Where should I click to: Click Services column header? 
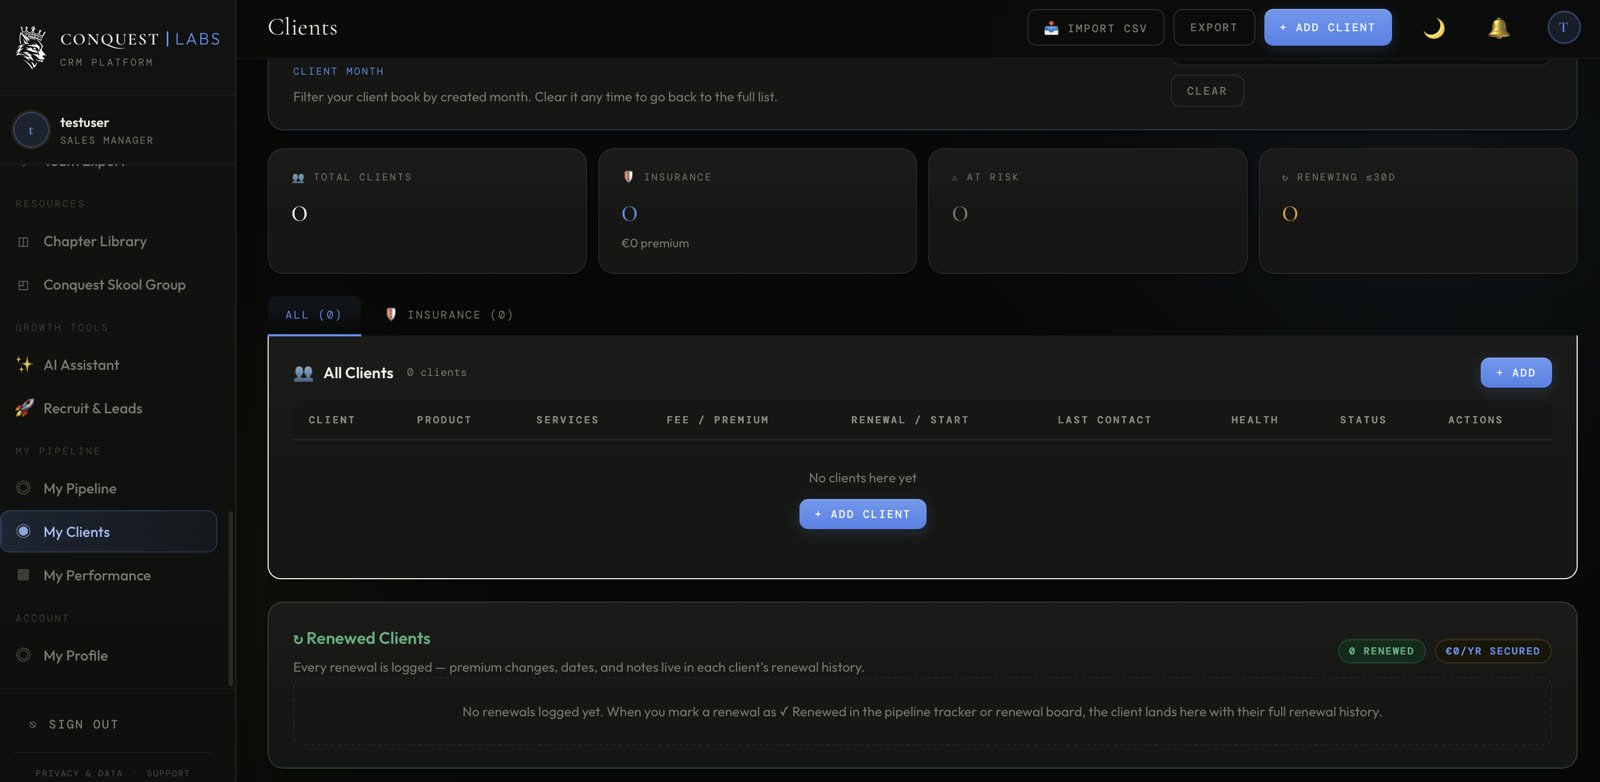[567, 420]
